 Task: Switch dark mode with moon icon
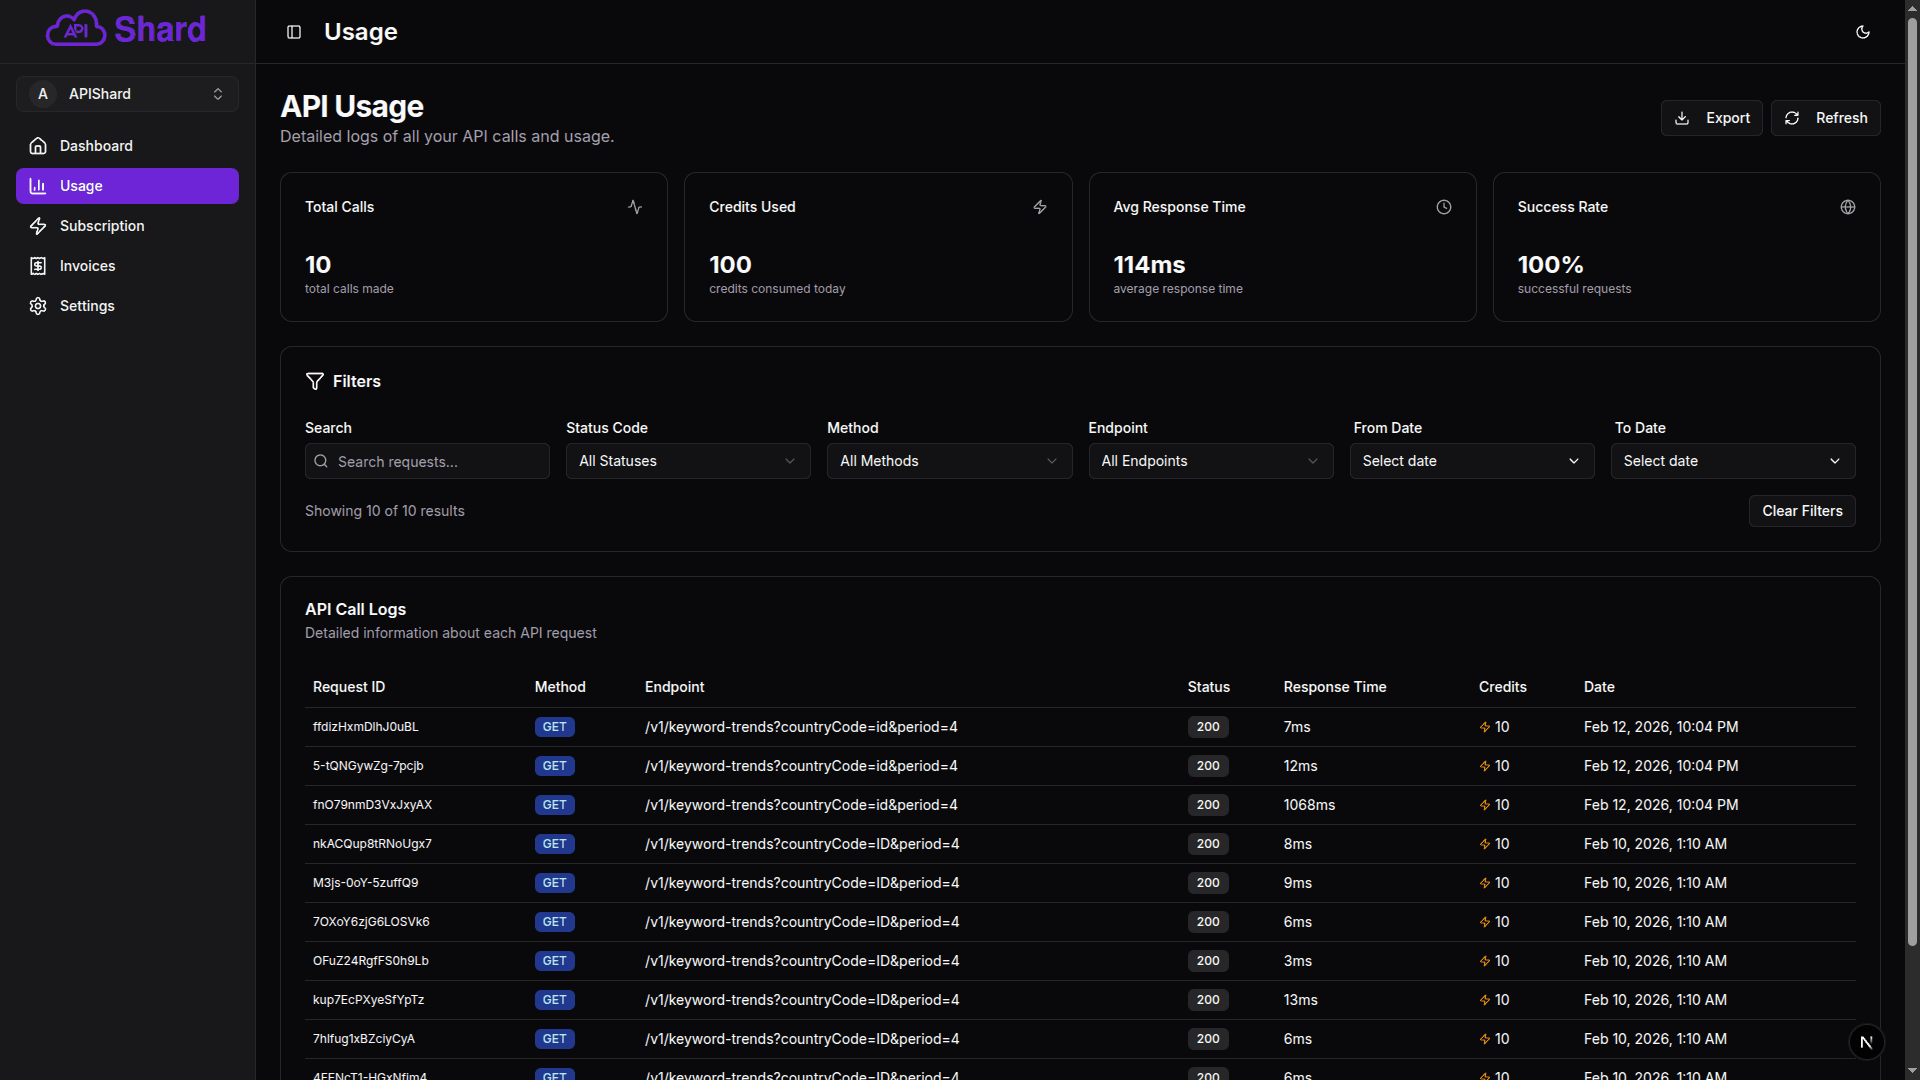[1863, 32]
